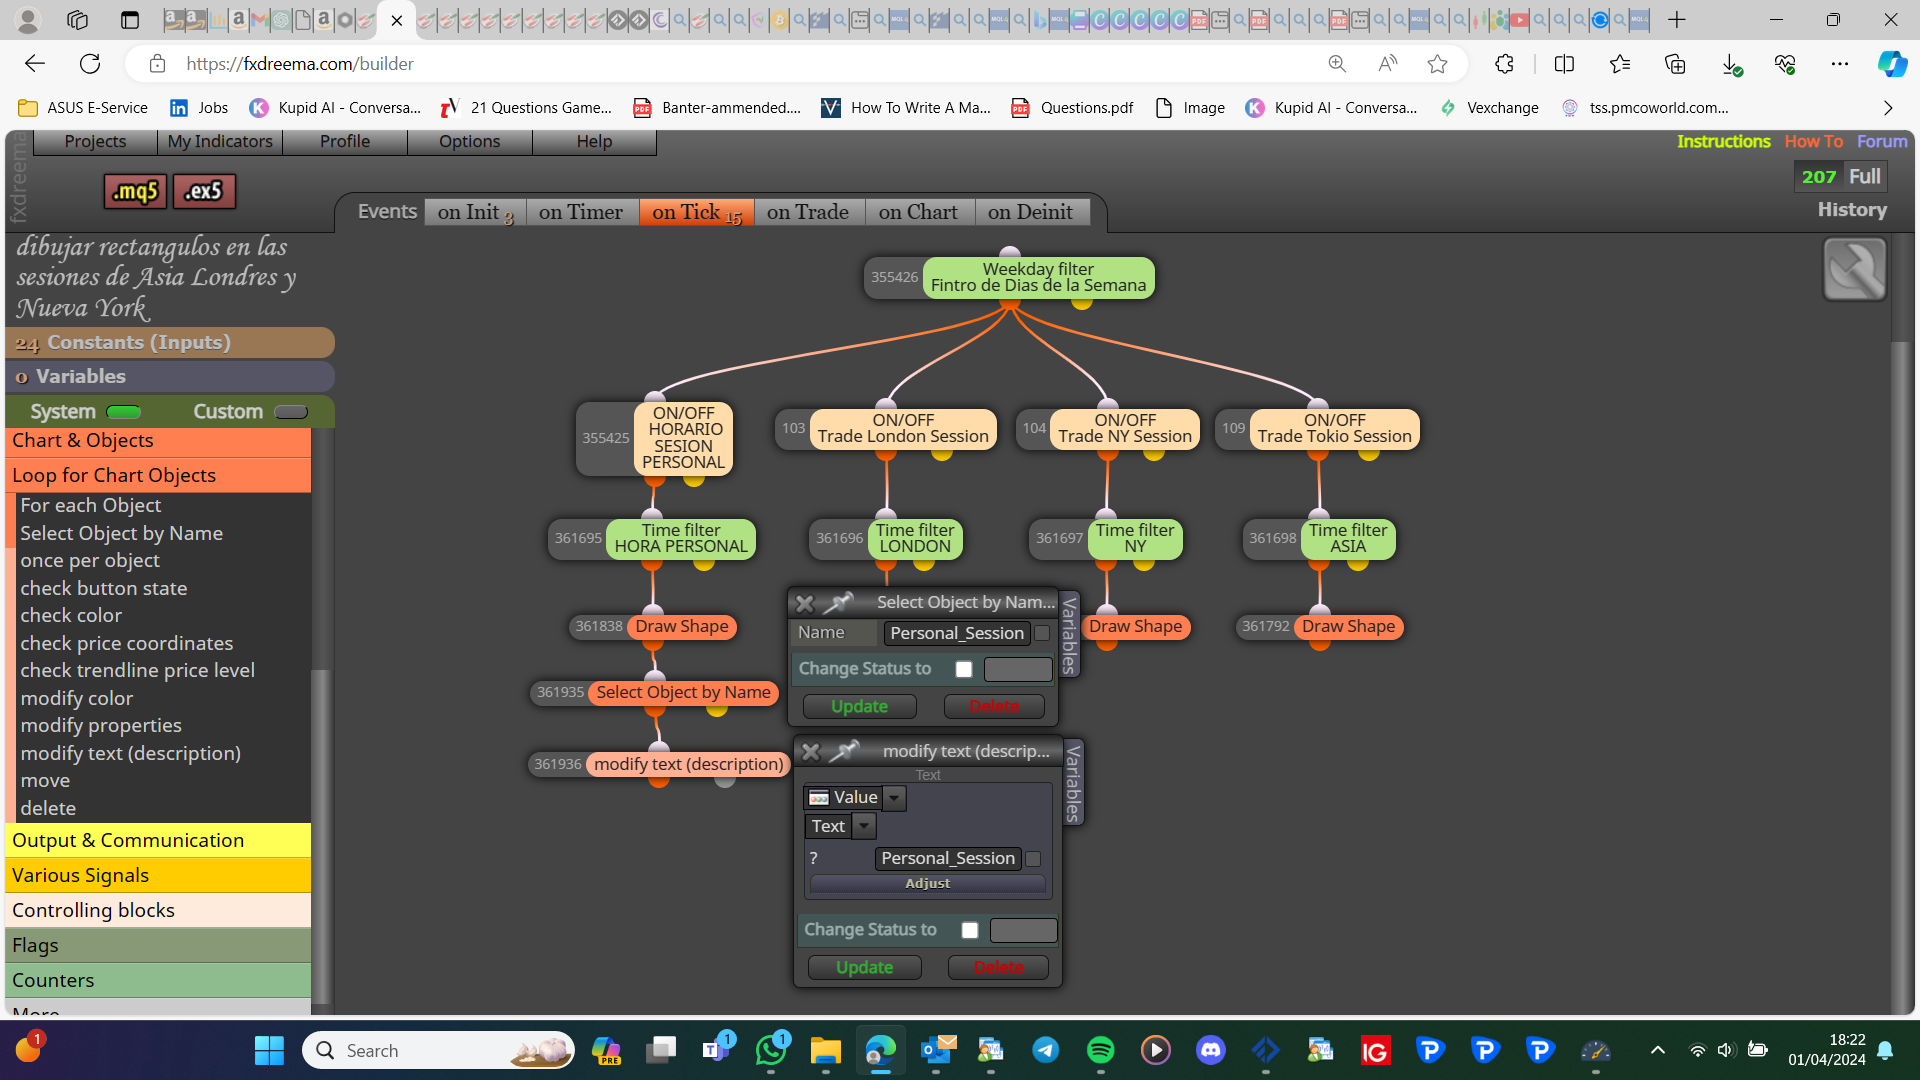Click status color box in Select Object panel
The image size is (1920, 1080).
pyautogui.click(x=1018, y=669)
